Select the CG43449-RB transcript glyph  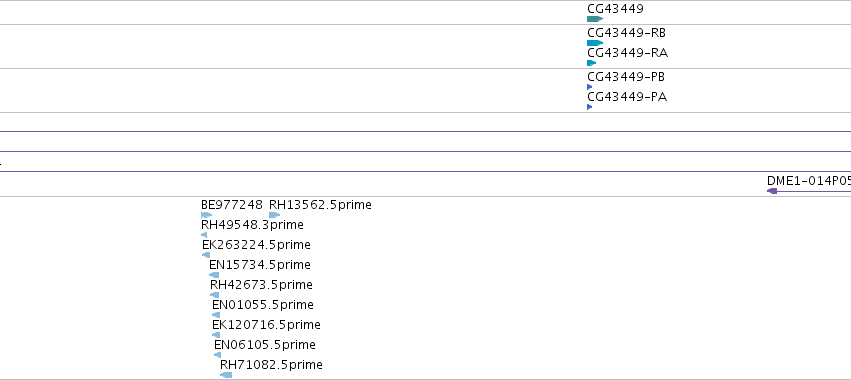pos(595,43)
